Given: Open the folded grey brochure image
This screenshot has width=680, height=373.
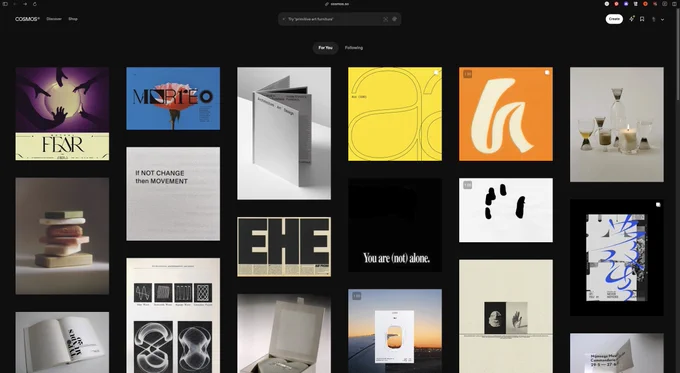Looking at the screenshot, I should pos(284,133).
